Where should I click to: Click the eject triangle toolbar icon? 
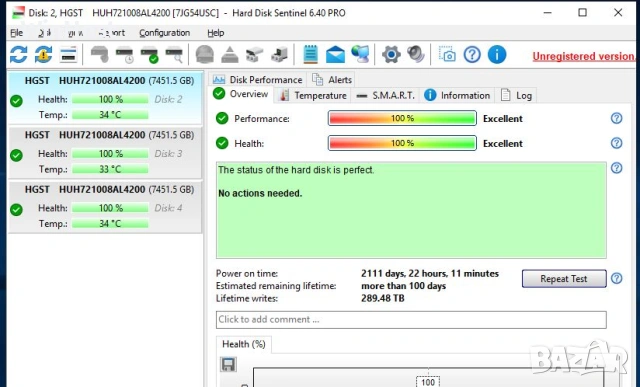(230, 54)
